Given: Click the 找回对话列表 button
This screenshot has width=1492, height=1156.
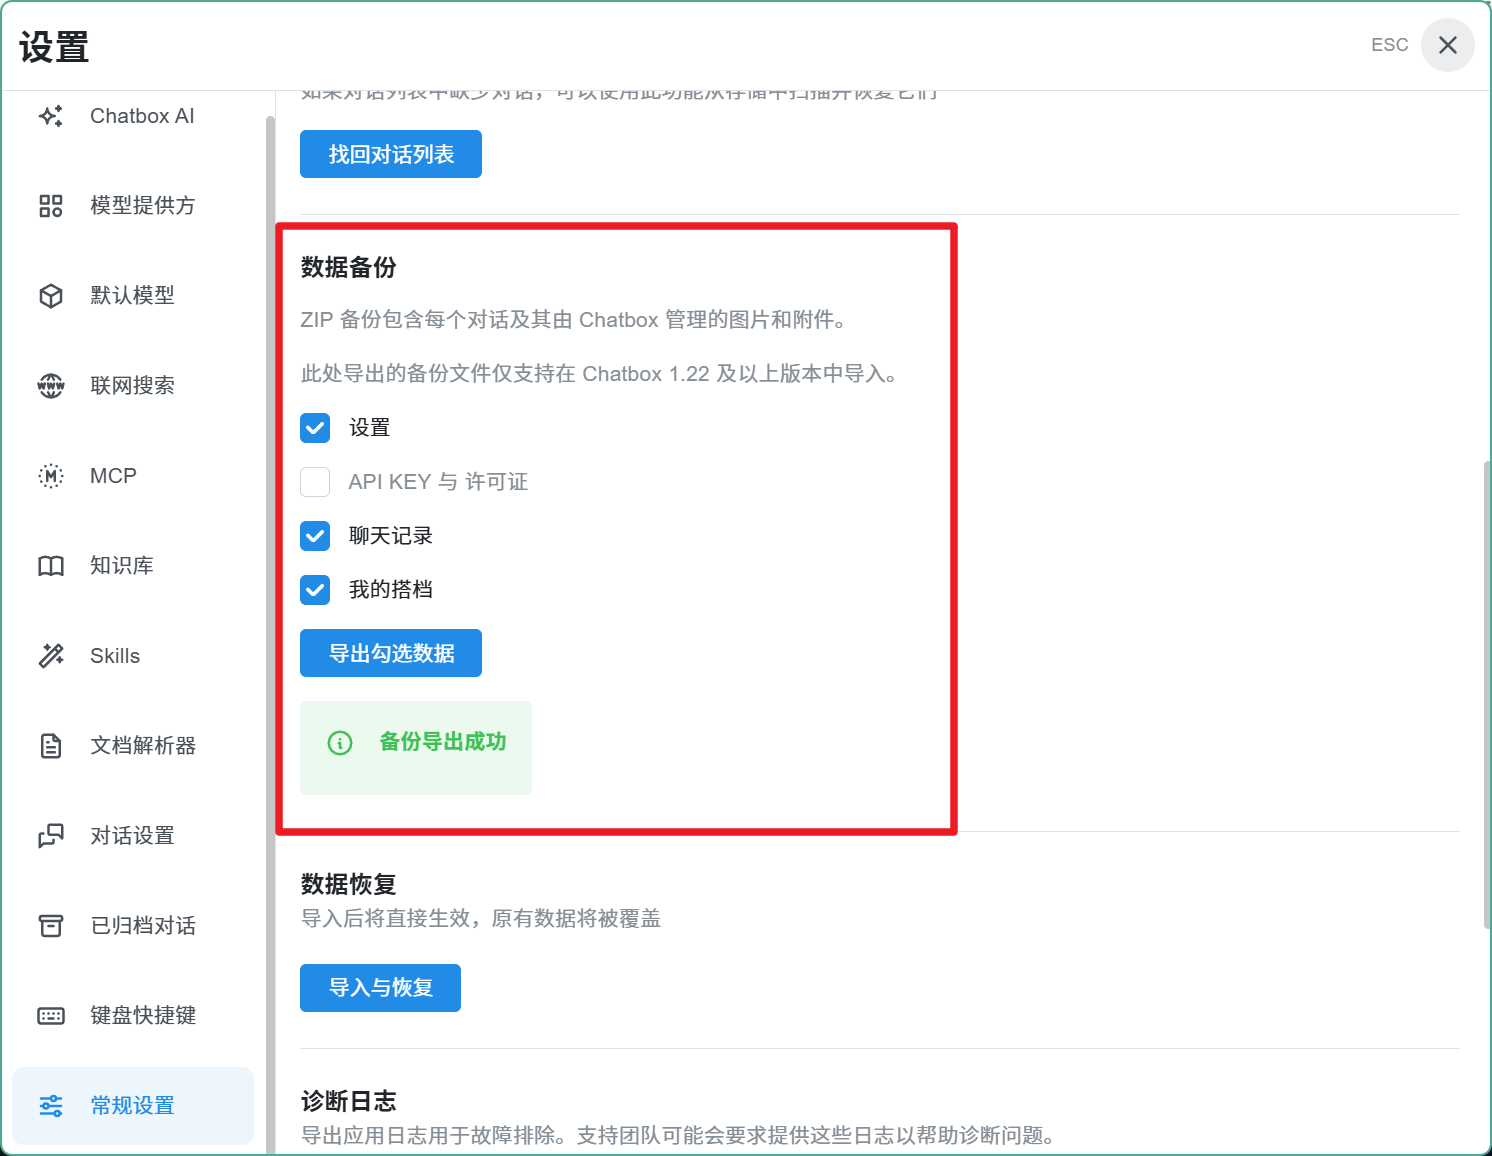Looking at the screenshot, I should click(391, 154).
